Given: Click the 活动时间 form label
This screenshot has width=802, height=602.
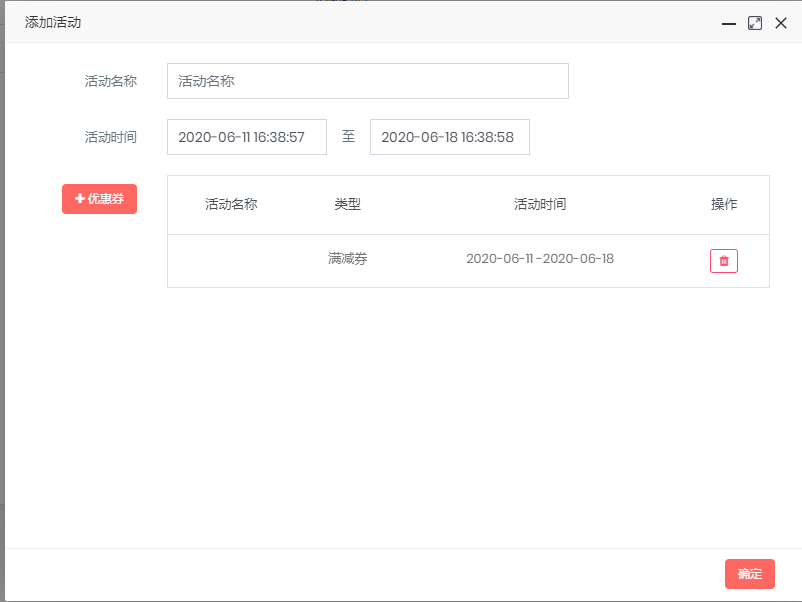Looking at the screenshot, I should (x=110, y=137).
